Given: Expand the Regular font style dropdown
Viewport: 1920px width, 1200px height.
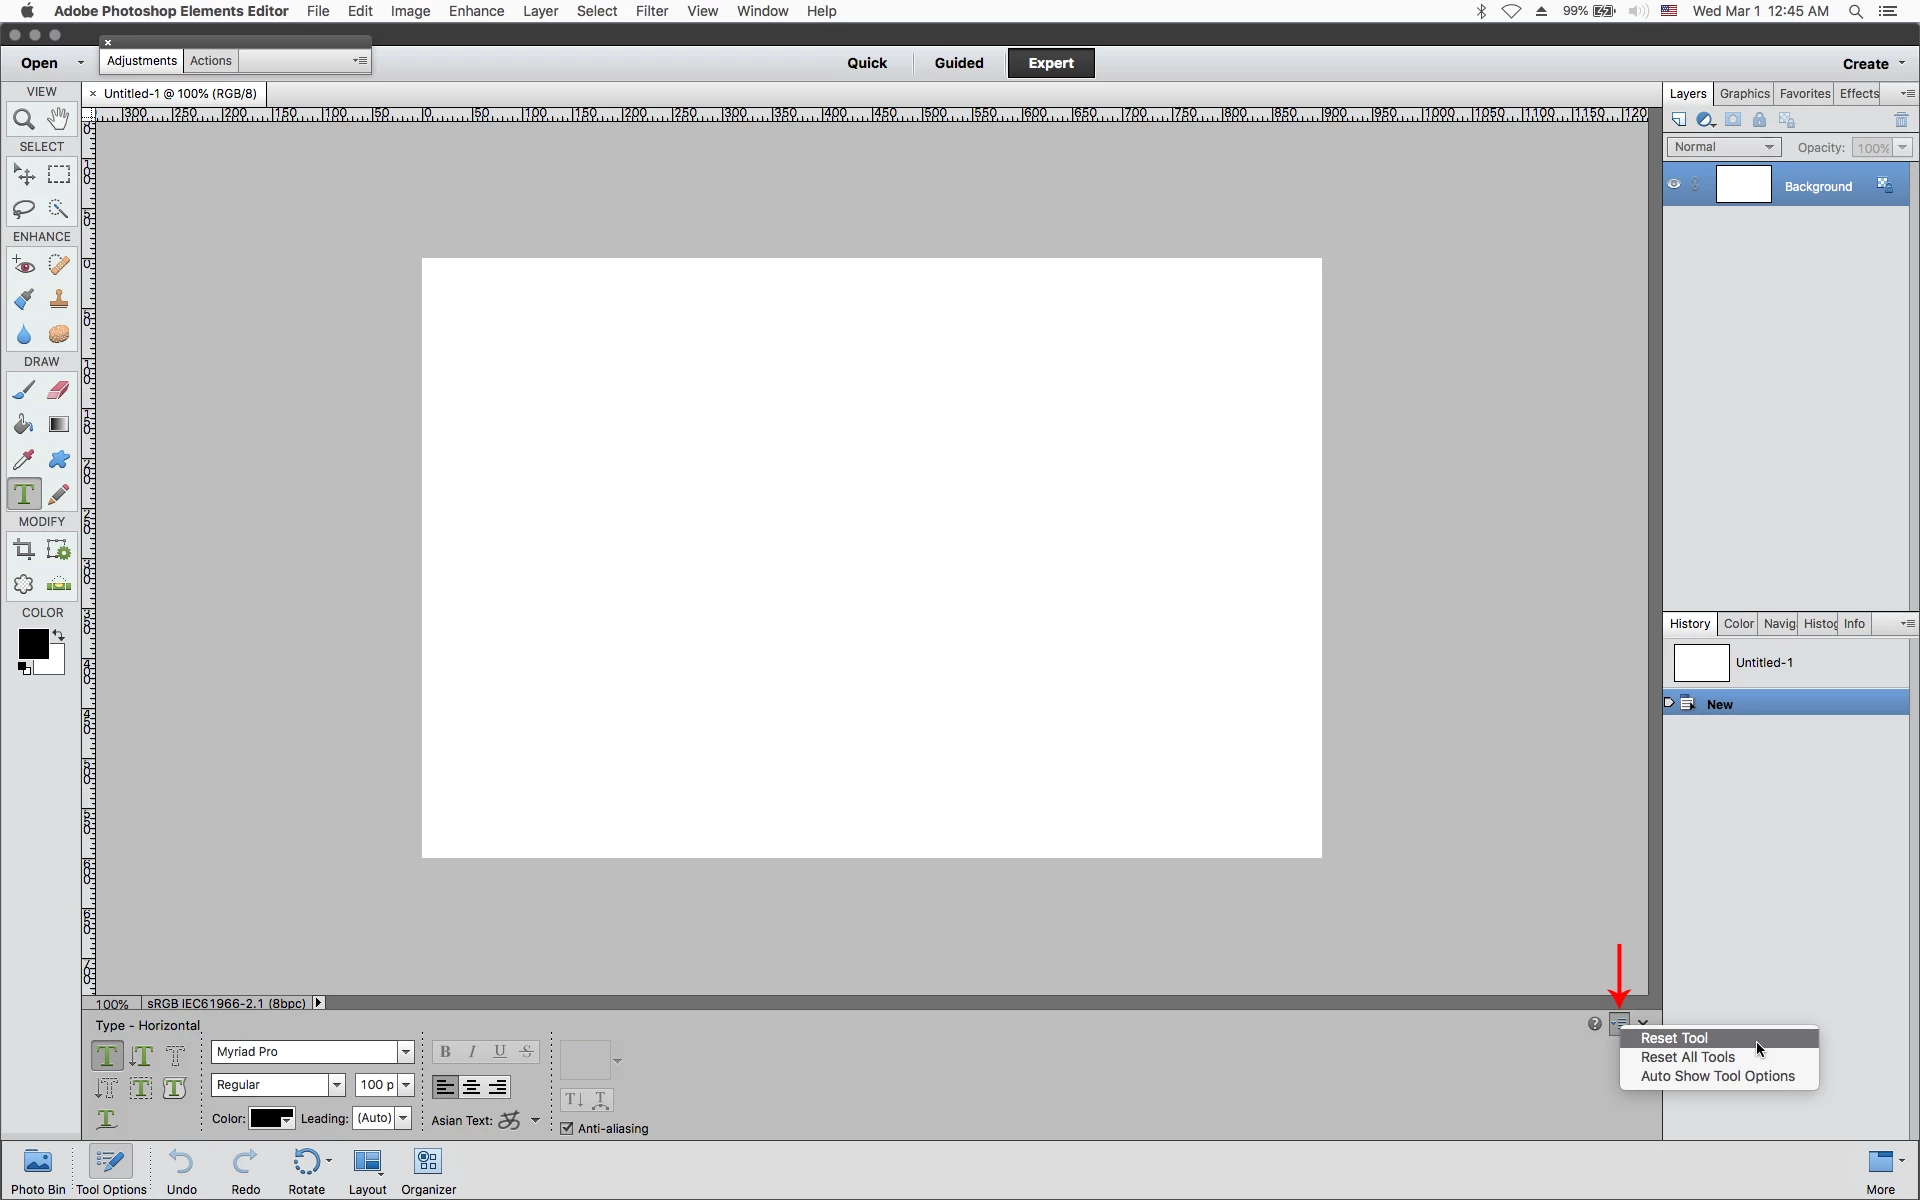Looking at the screenshot, I should pos(337,1085).
